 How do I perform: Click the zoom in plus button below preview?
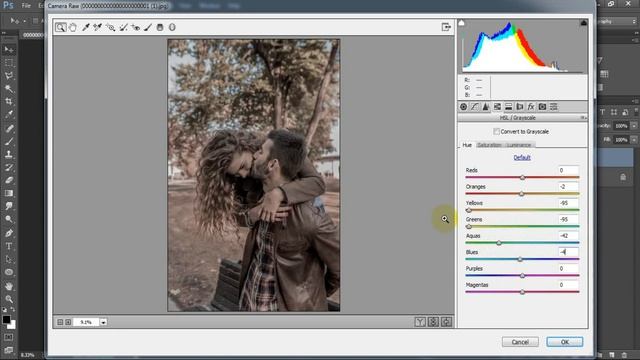[x=68, y=322]
